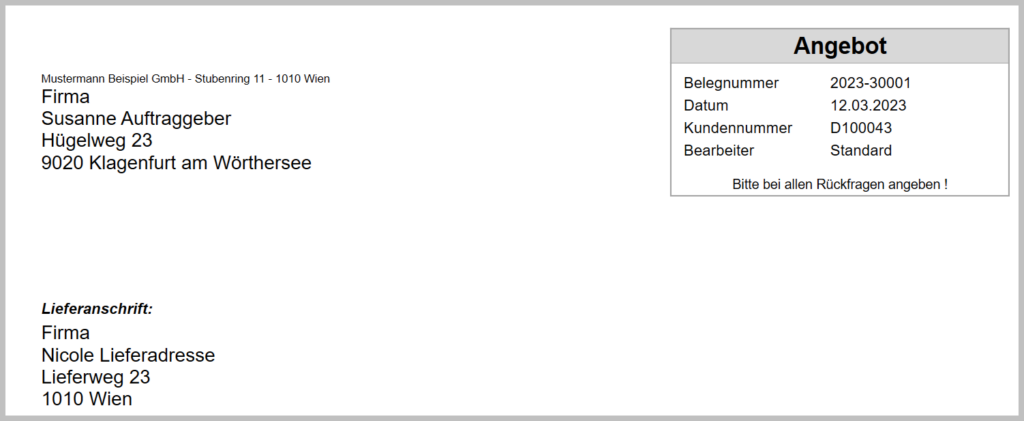Screen dimensions: 1024x421
Task: Click Firma line above Nicole Lieferadresse
Action: point(66,333)
